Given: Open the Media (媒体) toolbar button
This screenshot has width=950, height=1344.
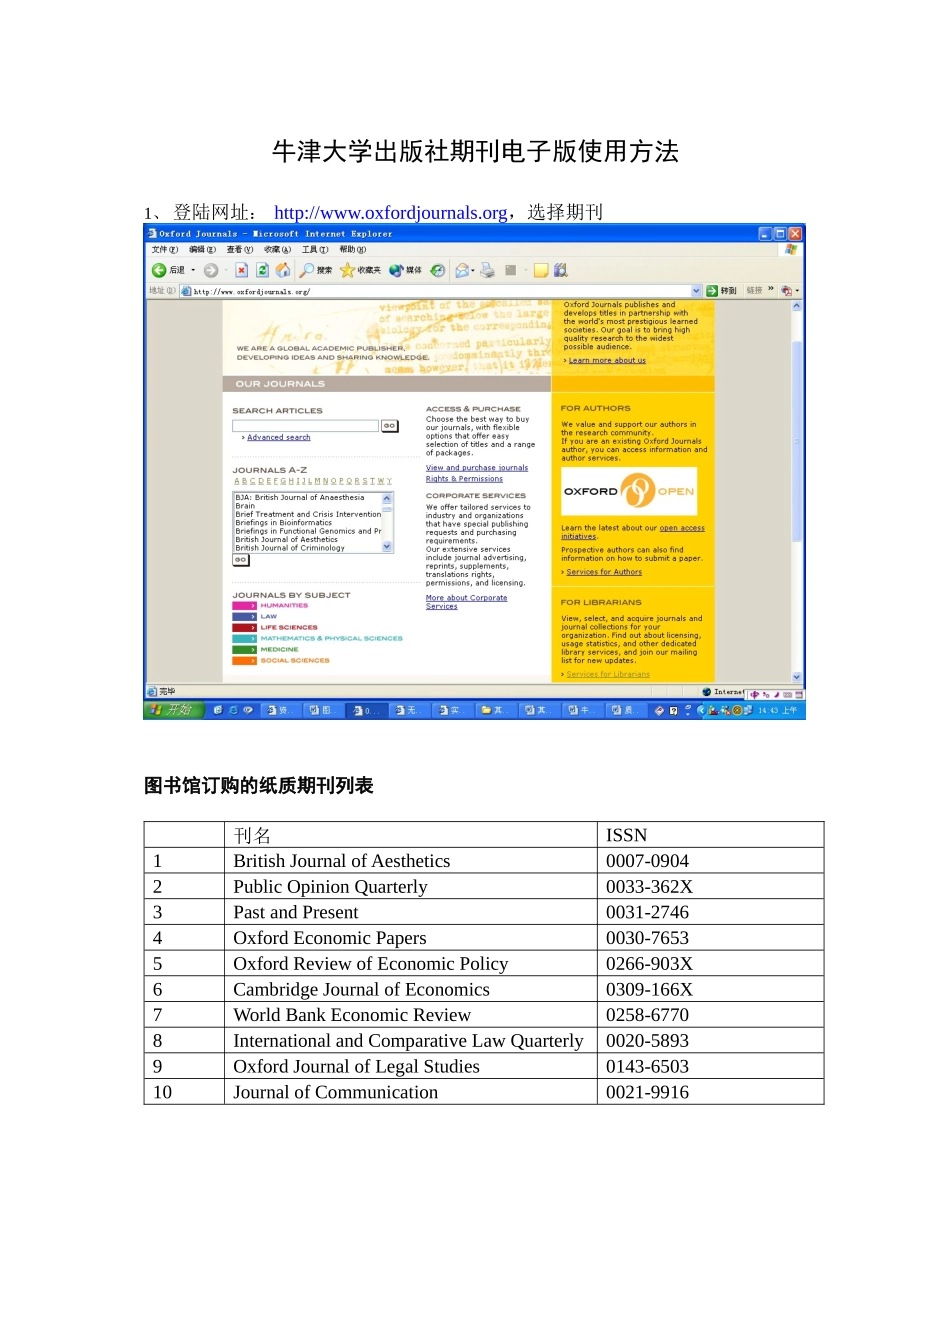Looking at the screenshot, I should pos(405,270).
